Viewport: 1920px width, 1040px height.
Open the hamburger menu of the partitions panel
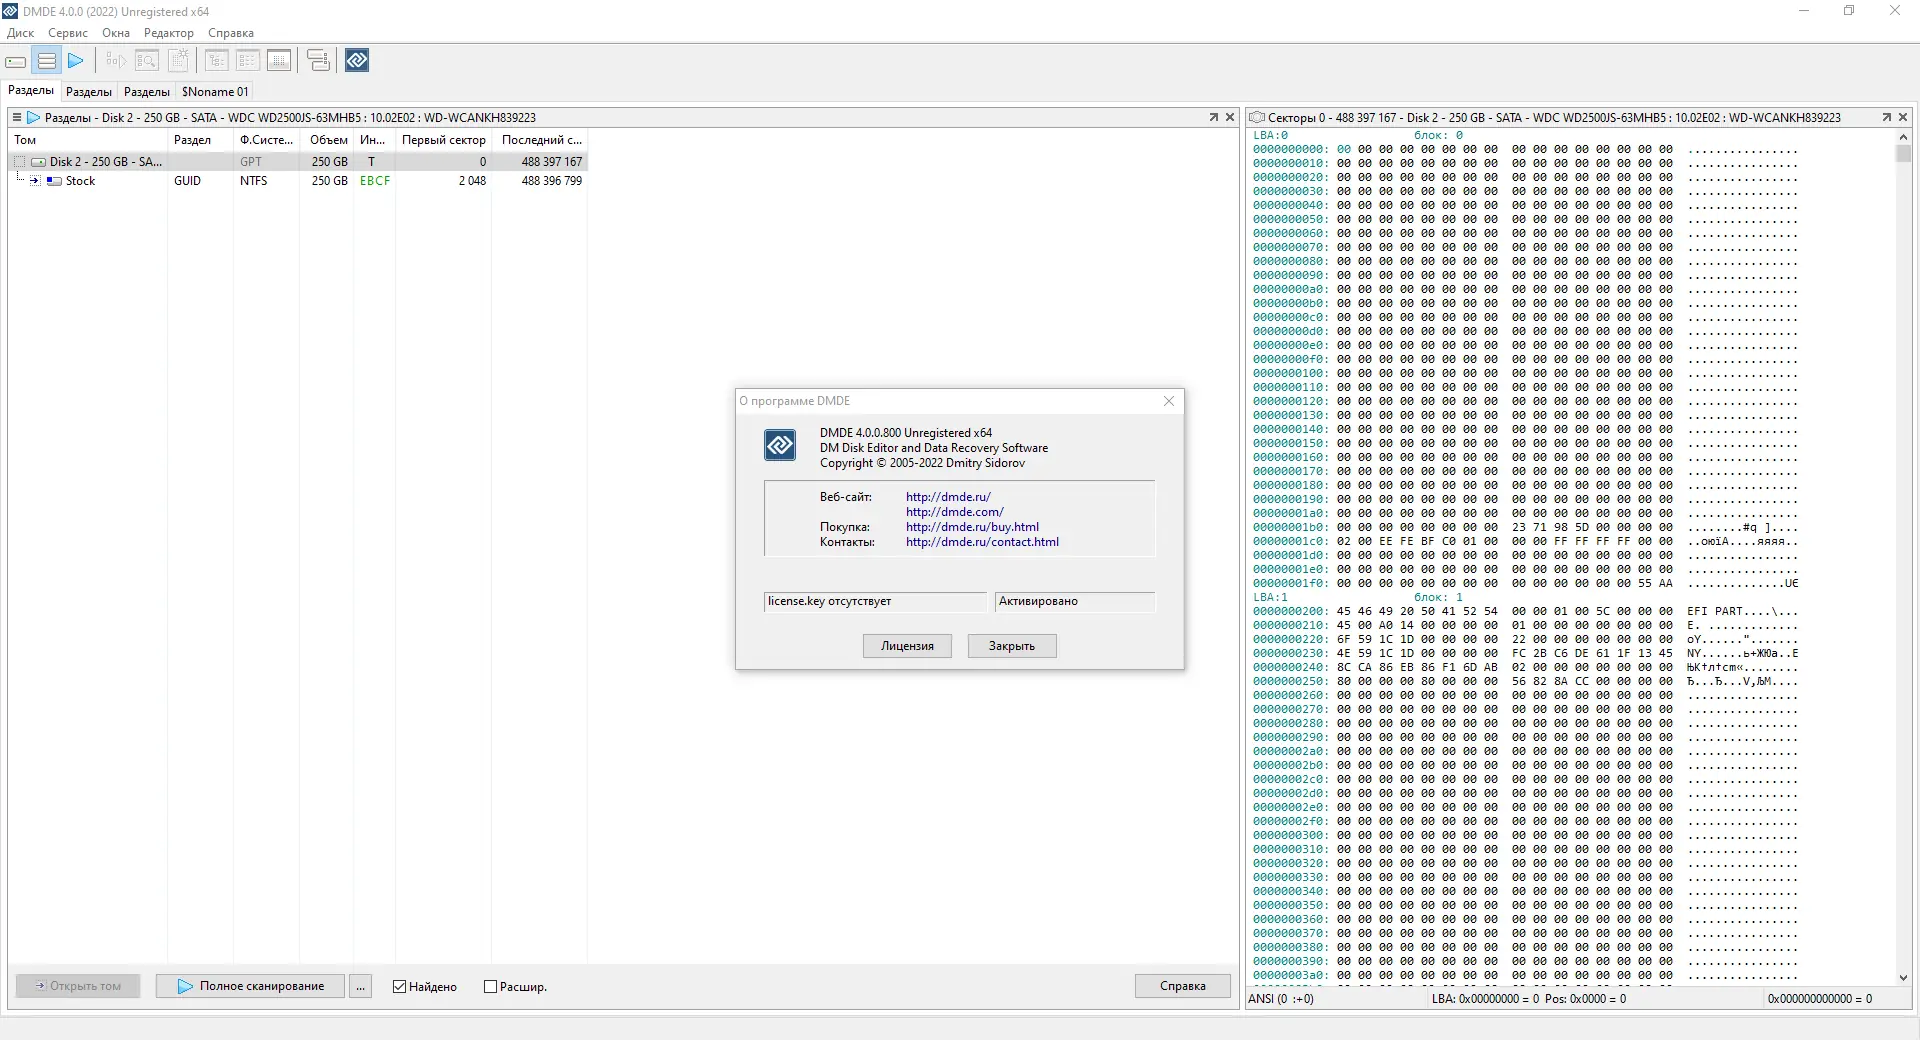pyautogui.click(x=17, y=117)
